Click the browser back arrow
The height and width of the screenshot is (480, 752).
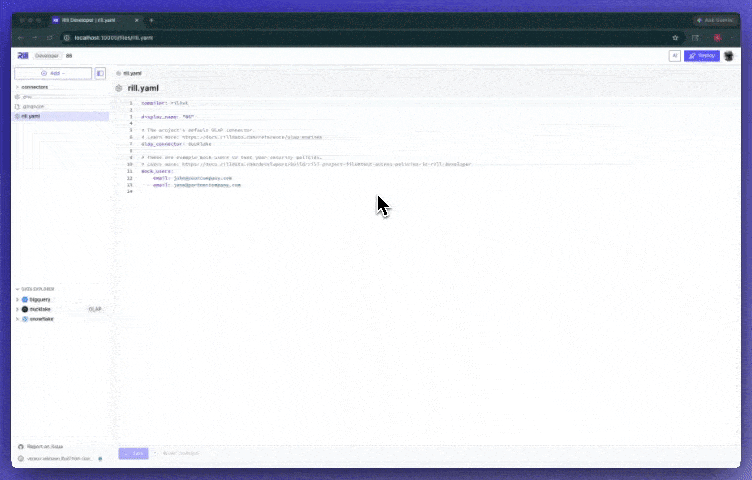[20, 38]
